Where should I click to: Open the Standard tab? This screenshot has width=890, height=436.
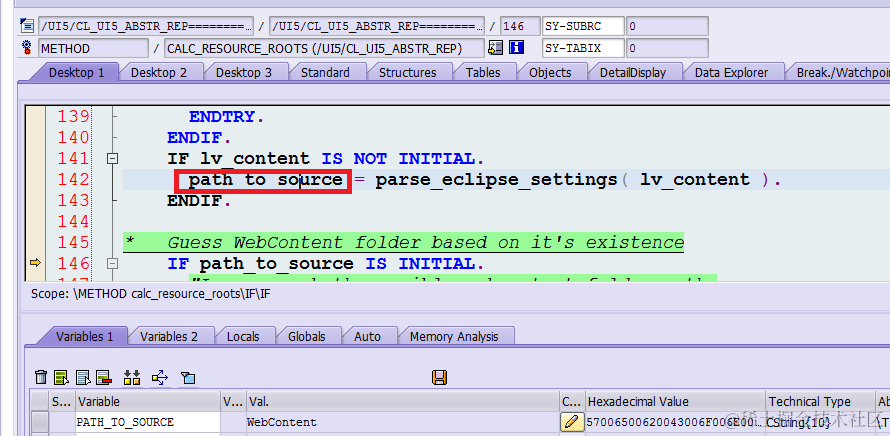pos(325,73)
